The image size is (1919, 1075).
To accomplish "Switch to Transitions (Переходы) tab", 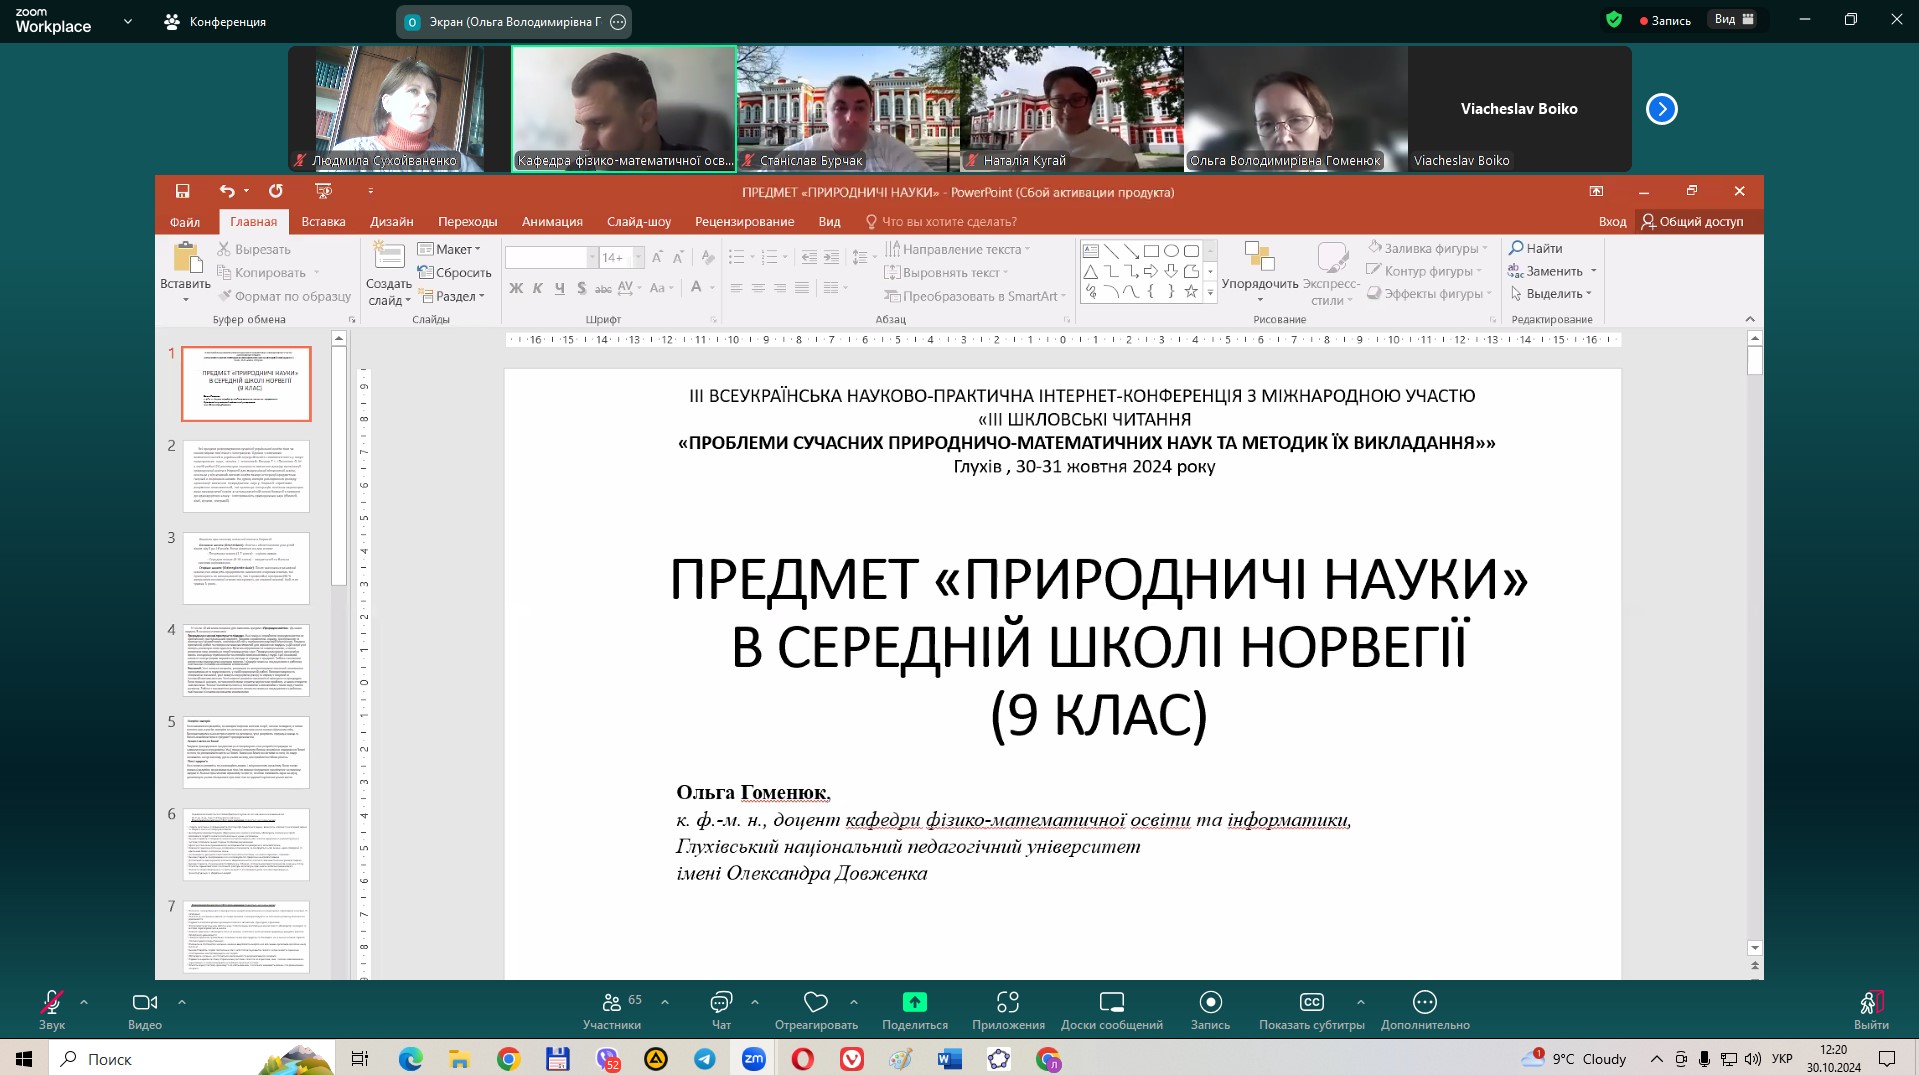I will pyautogui.click(x=467, y=222).
